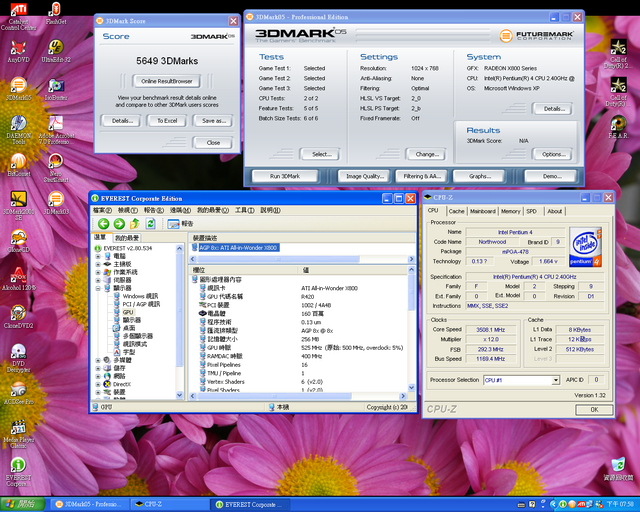Launch the F.E.A.R. desktop icon
Viewport: 640px width, 512px height.
(618, 127)
